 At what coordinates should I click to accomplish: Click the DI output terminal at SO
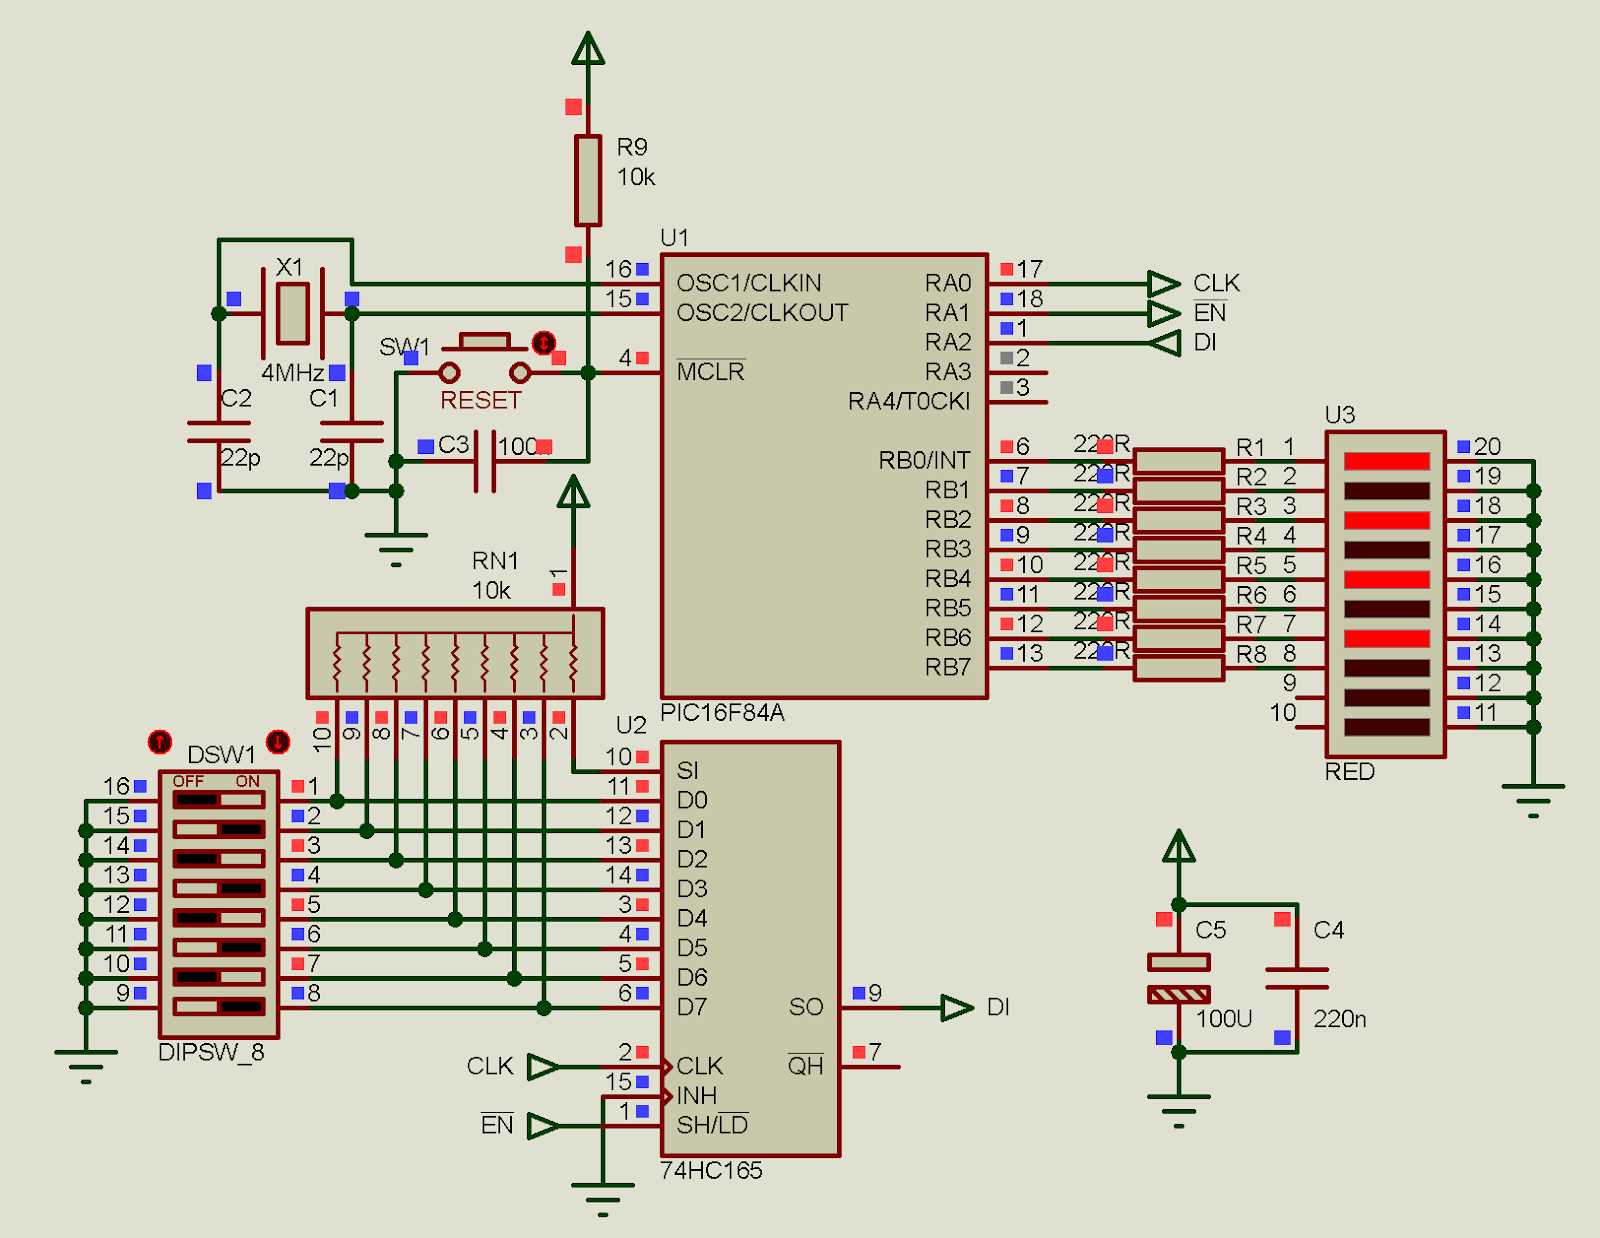coord(957,1007)
